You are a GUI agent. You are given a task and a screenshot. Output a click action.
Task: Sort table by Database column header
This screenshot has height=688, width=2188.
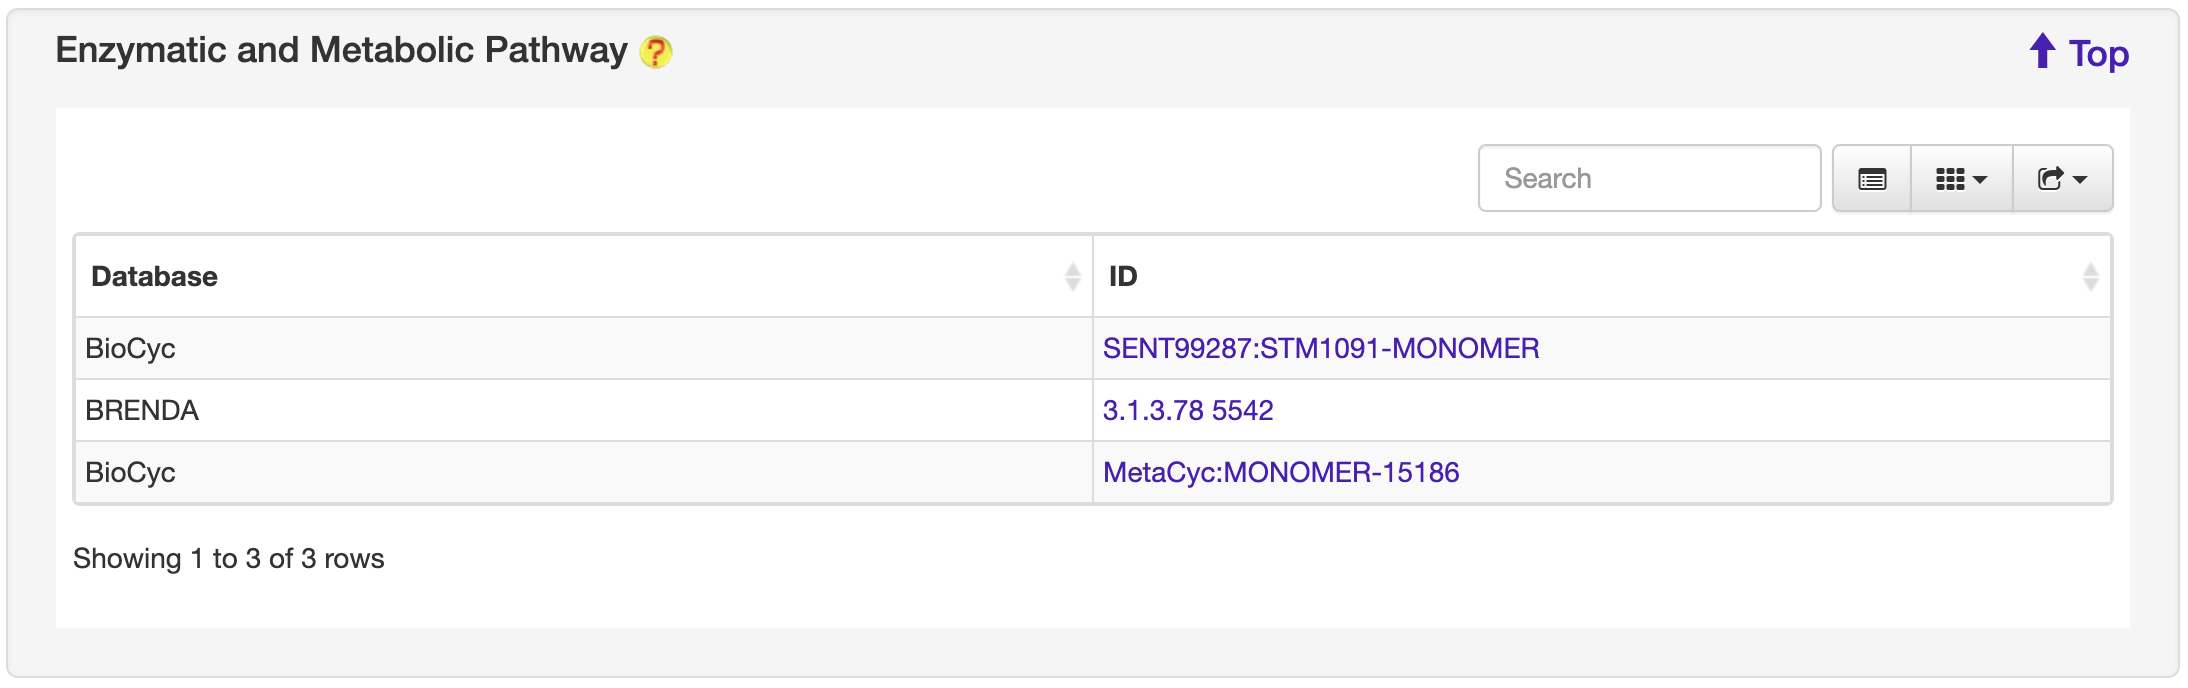(155, 277)
